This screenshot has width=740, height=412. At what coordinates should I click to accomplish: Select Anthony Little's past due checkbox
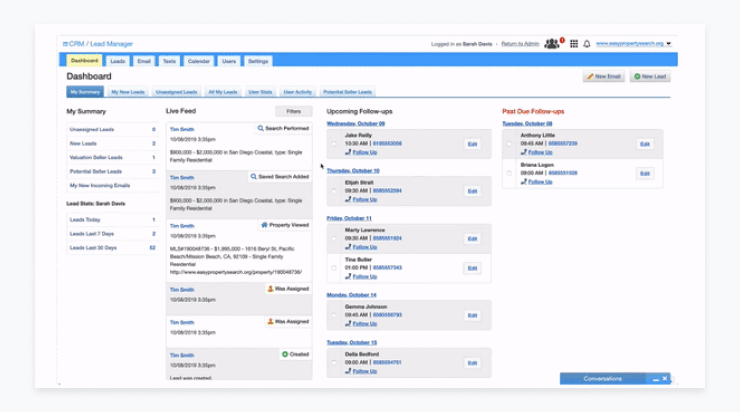[x=510, y=144]
